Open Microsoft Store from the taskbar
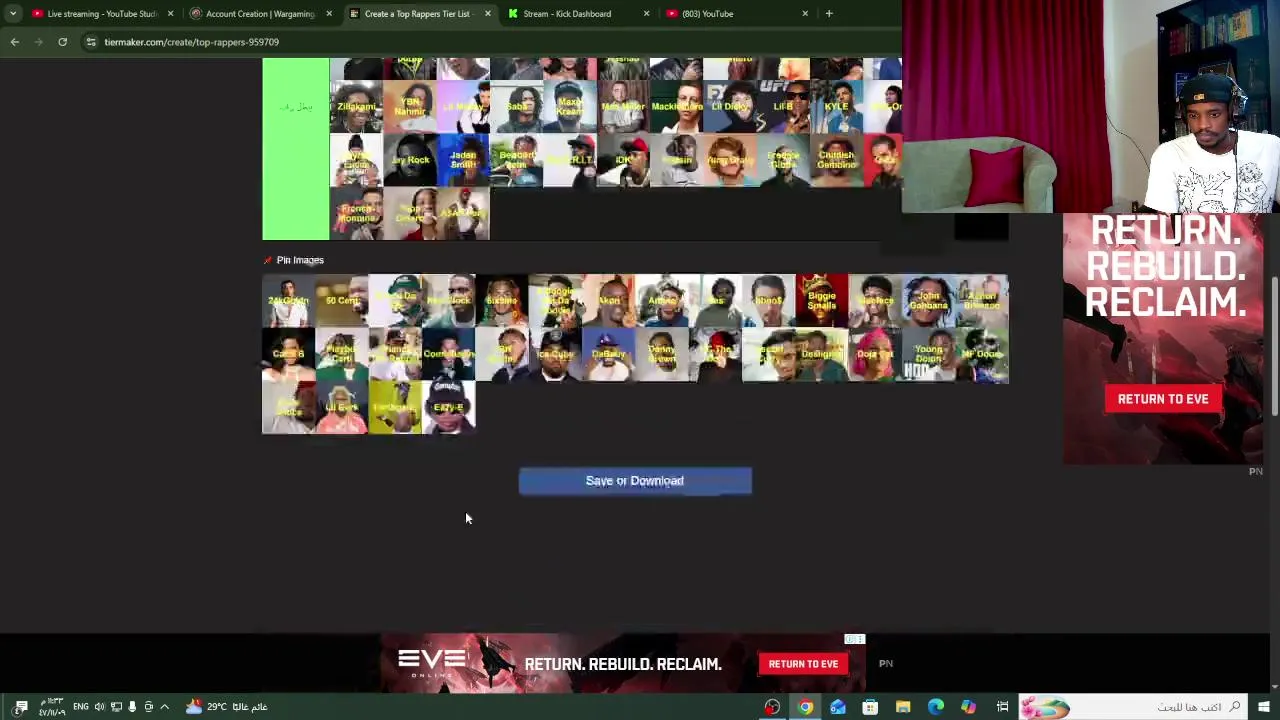Viewport: 1280px width, 720px height. coord(870,707)
